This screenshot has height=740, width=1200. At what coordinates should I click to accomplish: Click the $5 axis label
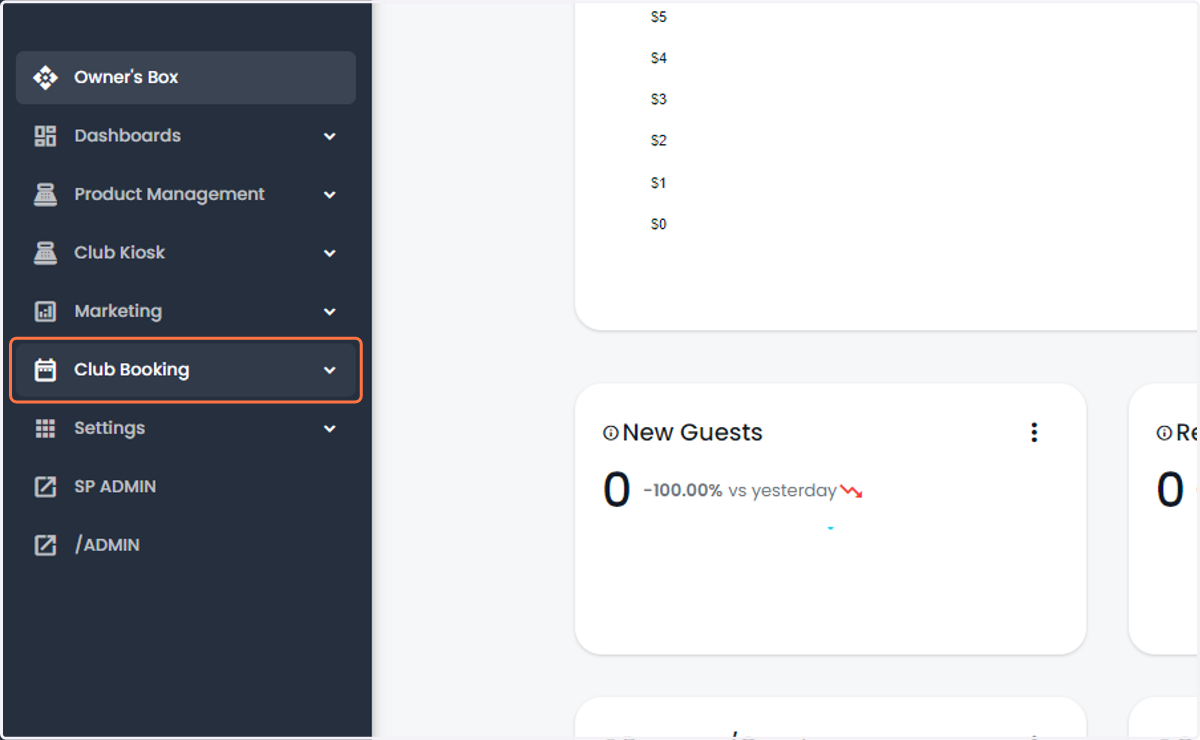(x=658, y=17)
